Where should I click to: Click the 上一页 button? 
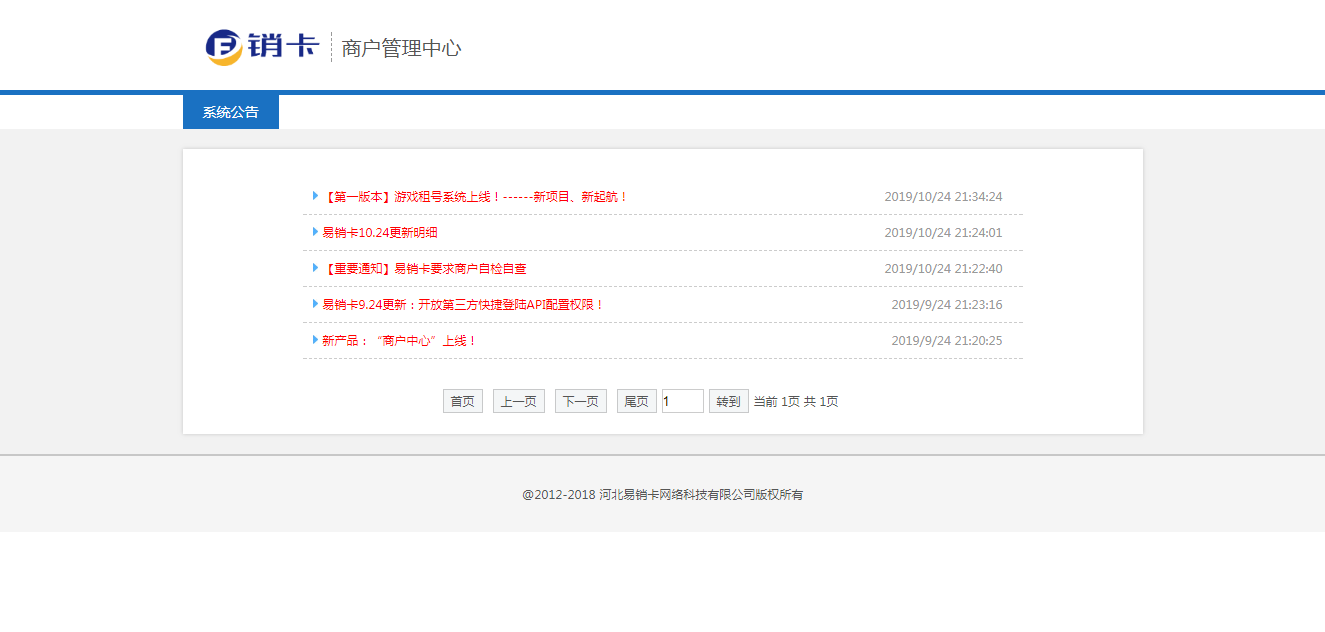click(518, 400)
